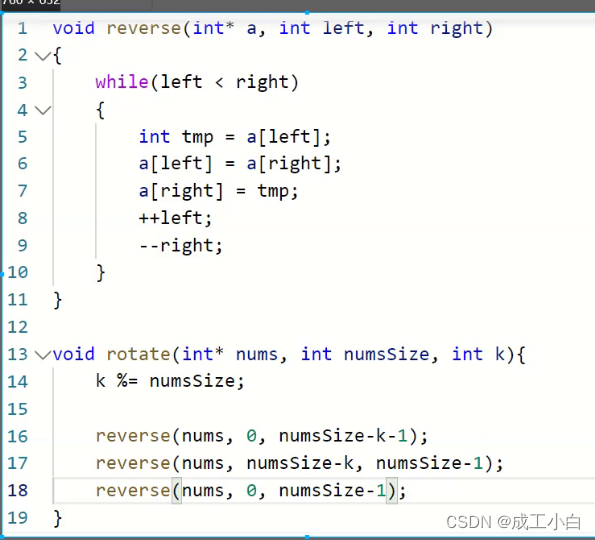Viewport: 595px width, 540px height.
Task: Click the '--right;' statement
Action: [x=181, y=246]
